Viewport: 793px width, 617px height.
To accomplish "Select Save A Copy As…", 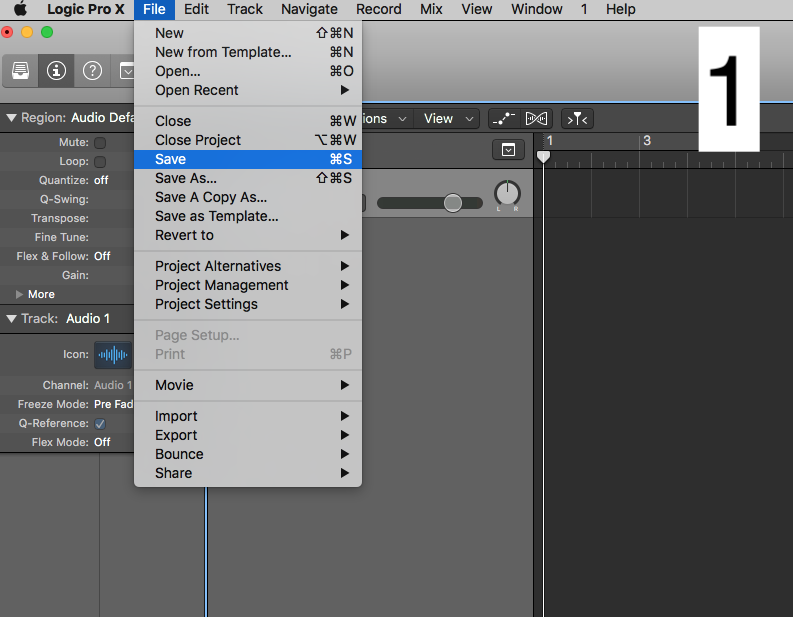I will tap(248, 198).
